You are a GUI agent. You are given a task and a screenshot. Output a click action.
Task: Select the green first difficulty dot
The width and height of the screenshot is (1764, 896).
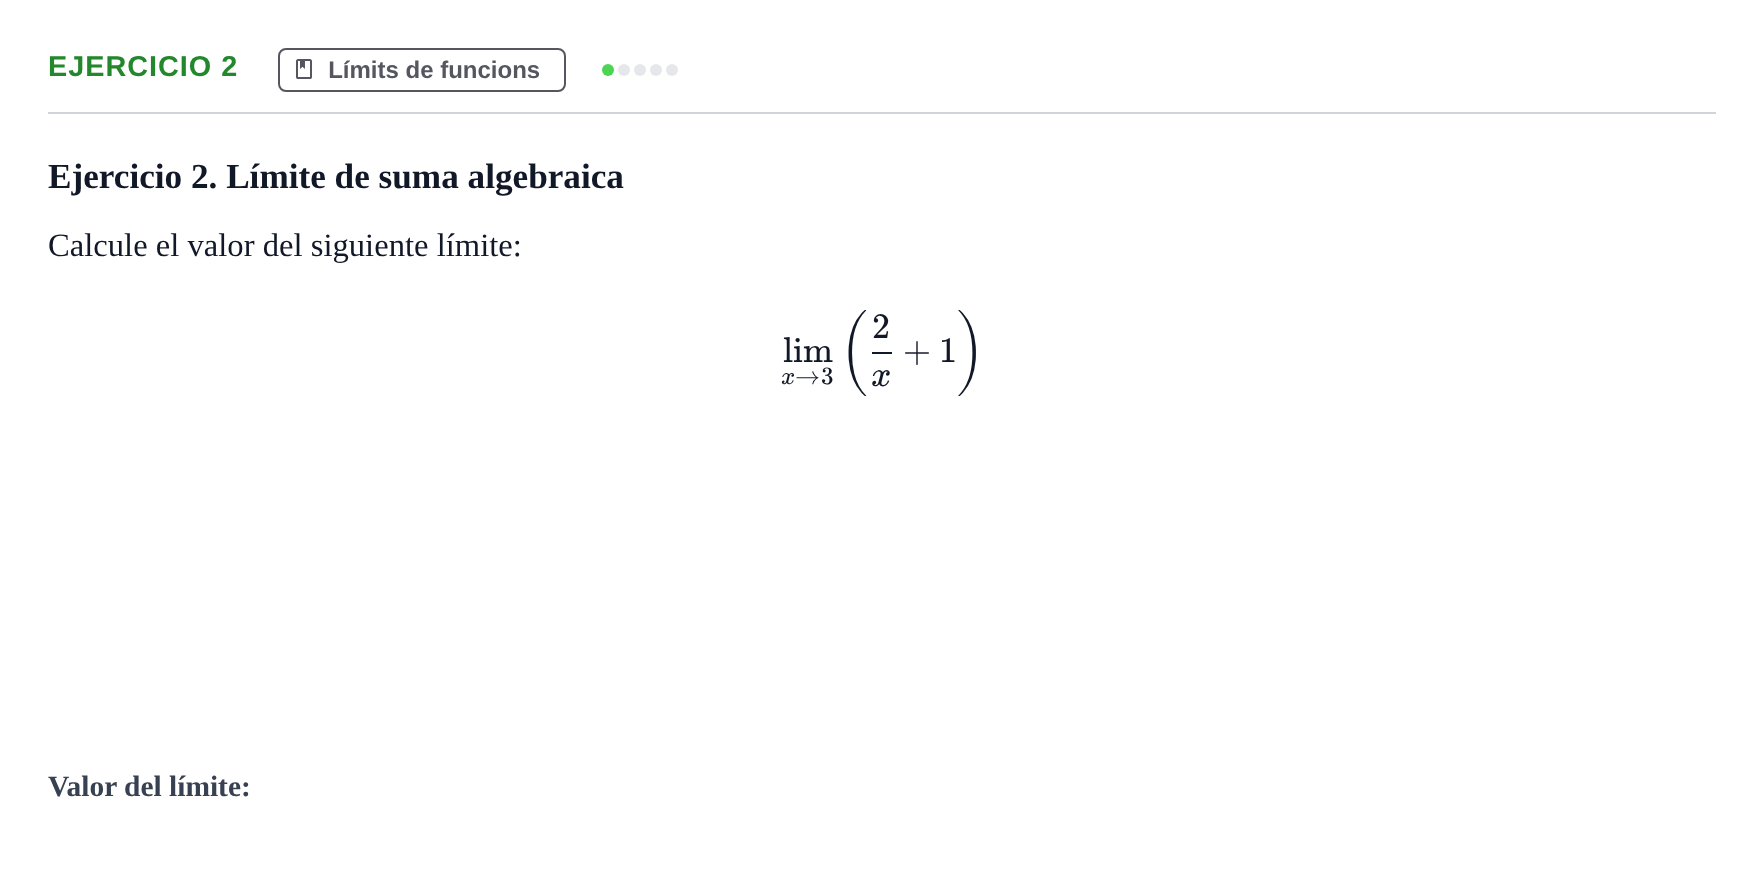tap(608, 70)
